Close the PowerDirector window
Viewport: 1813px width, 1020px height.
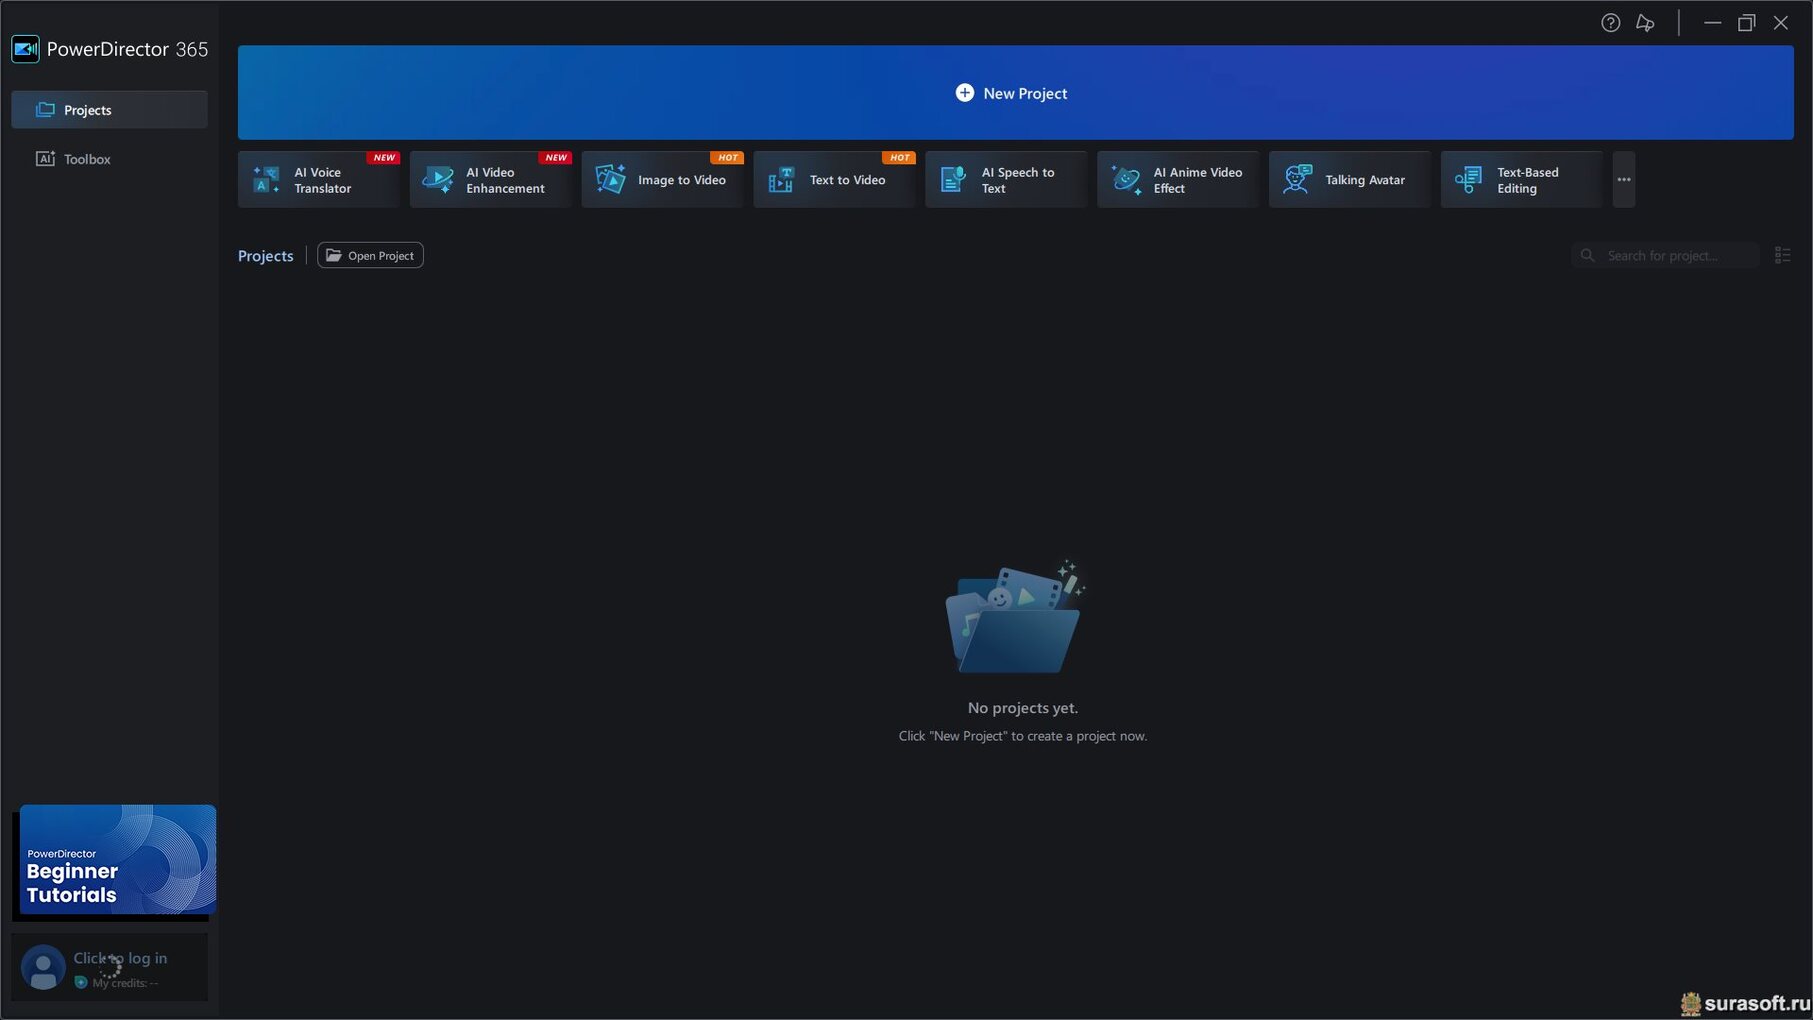[1781, 23]
